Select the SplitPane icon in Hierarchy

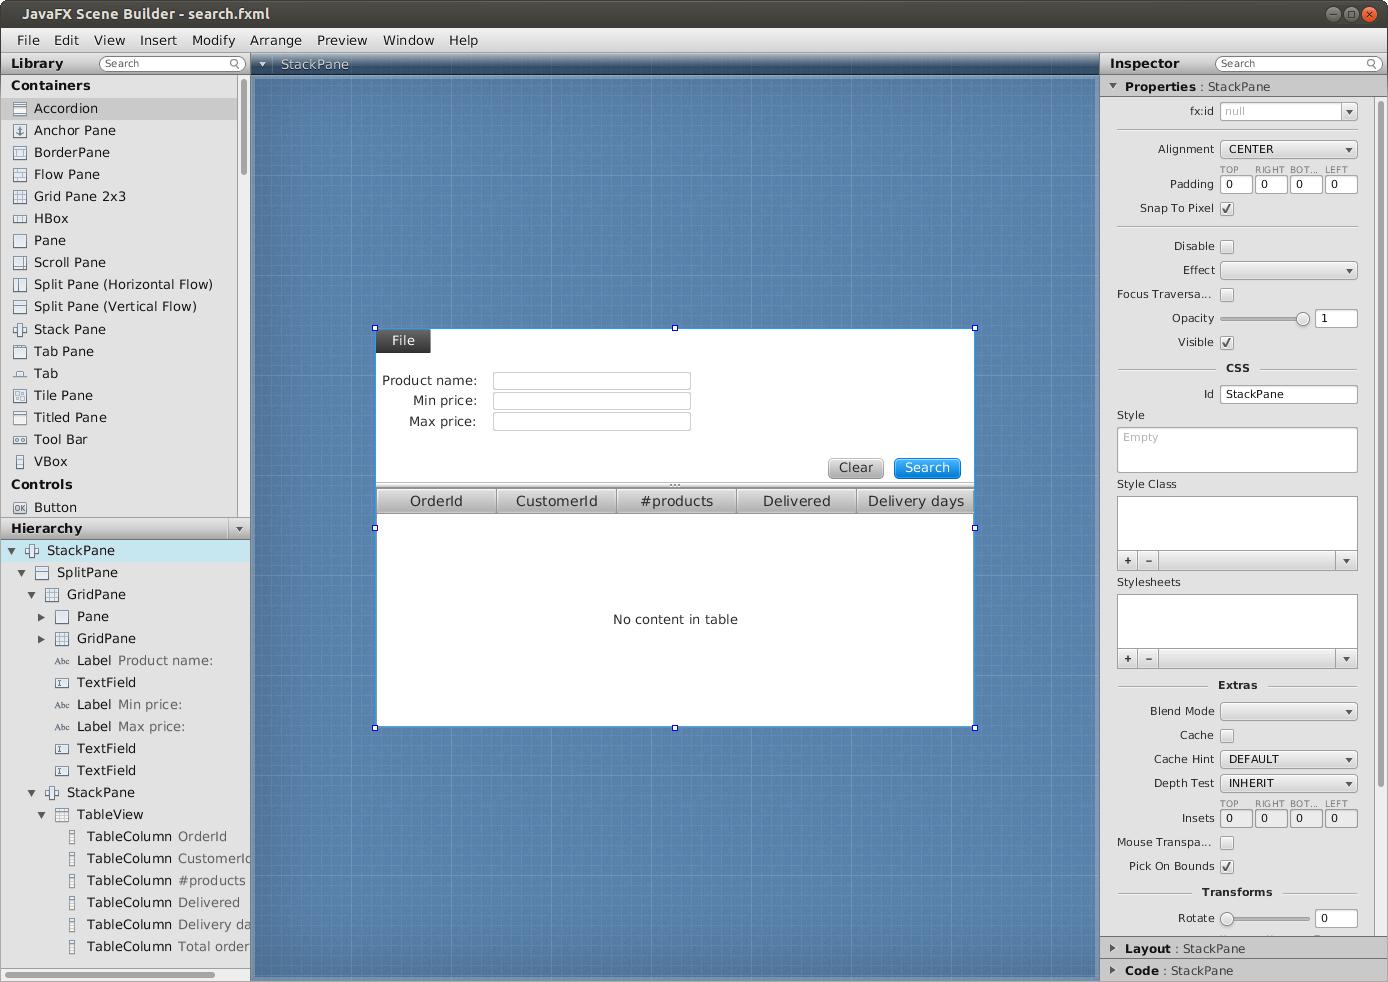[x=42, y=573]
